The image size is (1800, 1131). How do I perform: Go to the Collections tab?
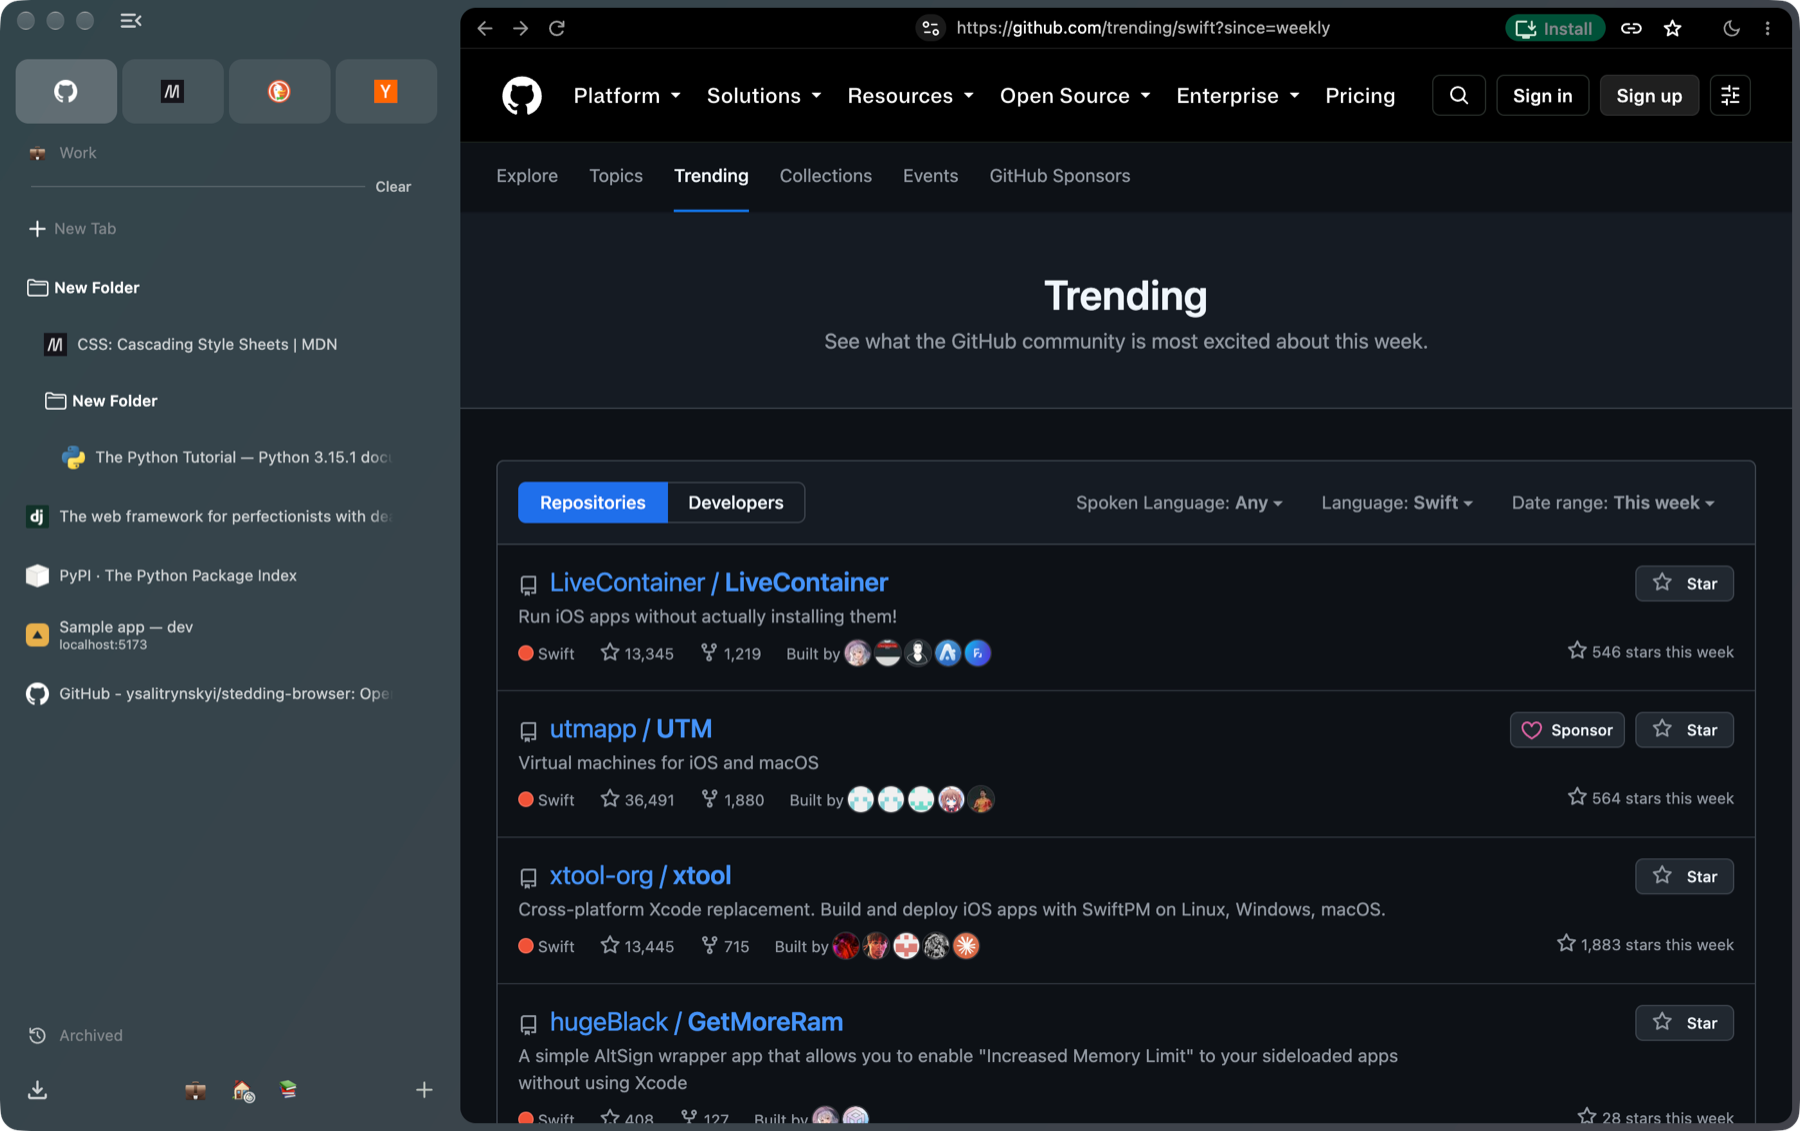coord(826,176)
